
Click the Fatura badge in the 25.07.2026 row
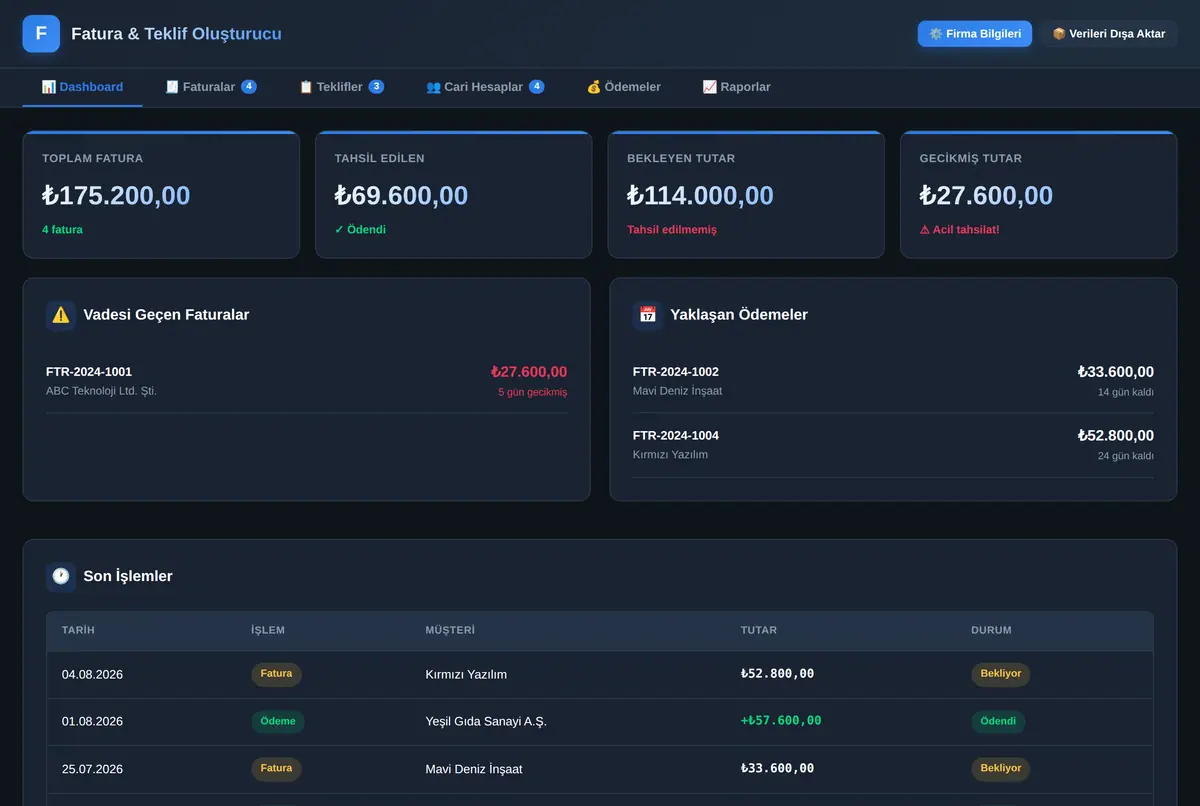click(x=276, y=769)
